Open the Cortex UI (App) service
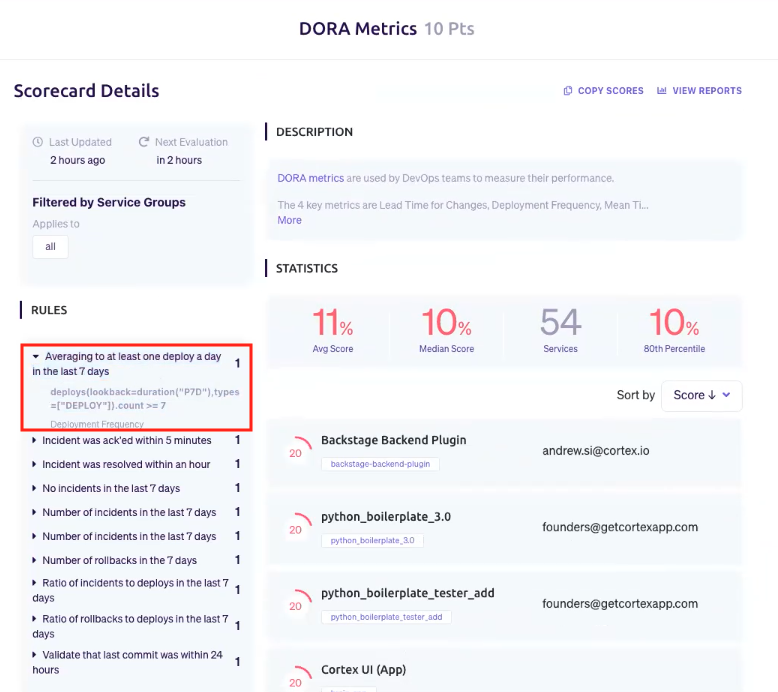778x692 pixels. (363, 670)
